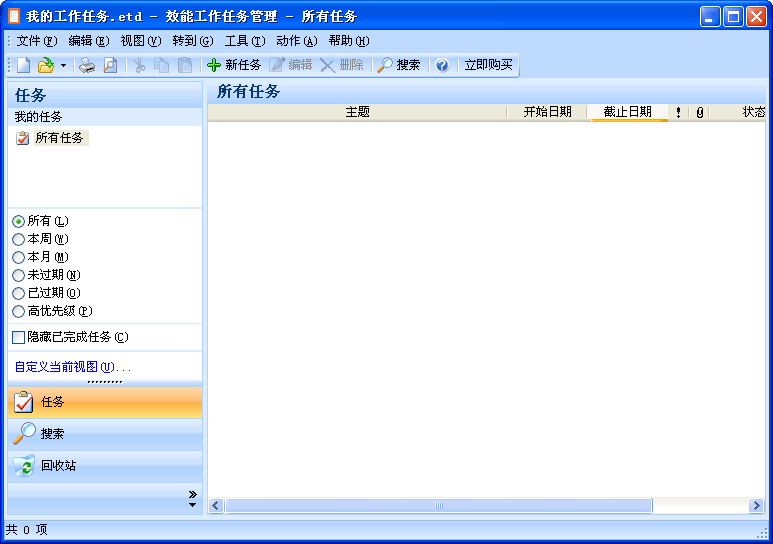Click the horizontal scrollbar left arrow
This screenshot has width=773, height=544.
[215, 506]
